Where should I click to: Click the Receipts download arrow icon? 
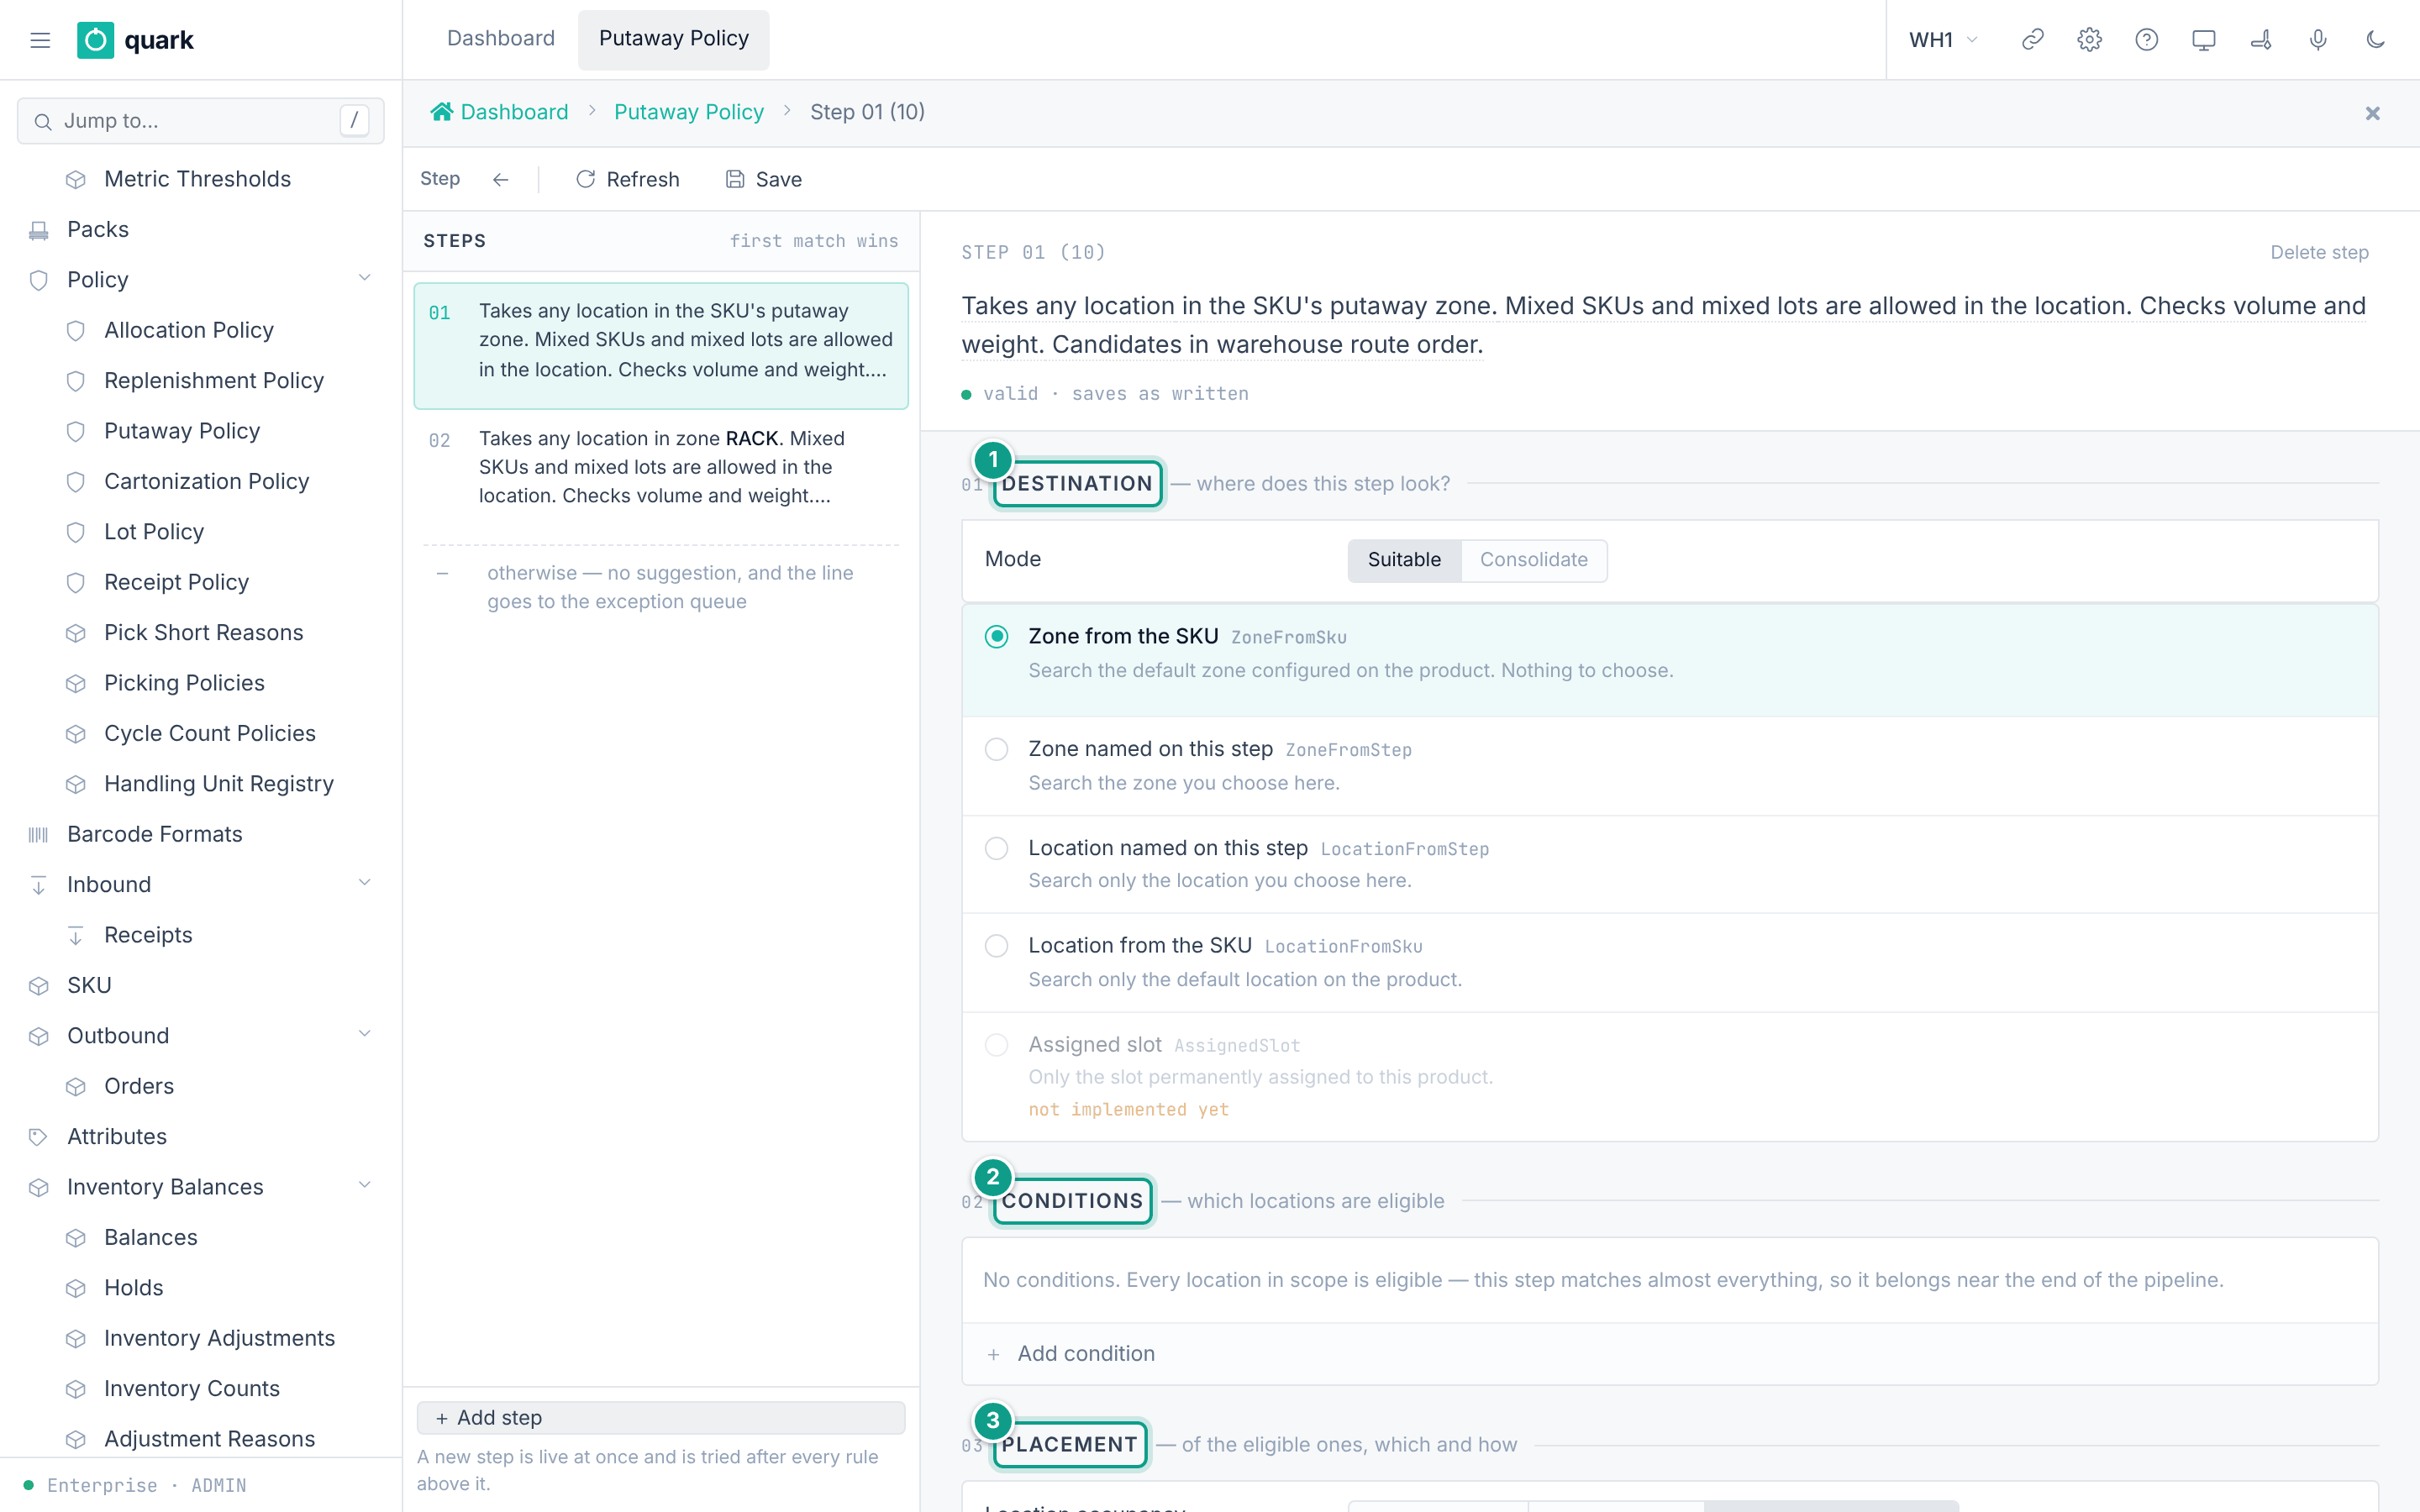(76, 935)
